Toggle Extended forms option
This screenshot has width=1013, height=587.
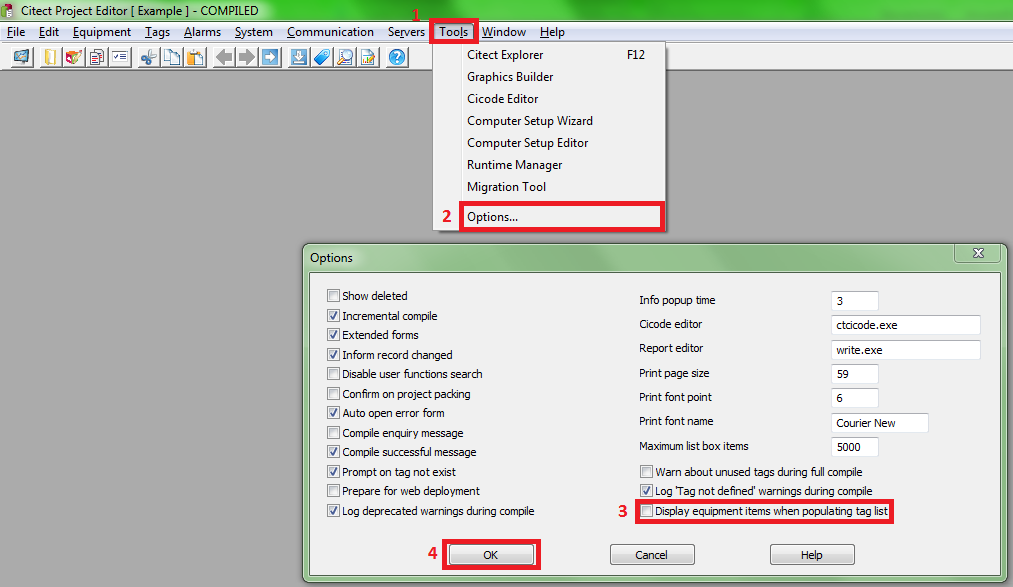tap(333, 335)
